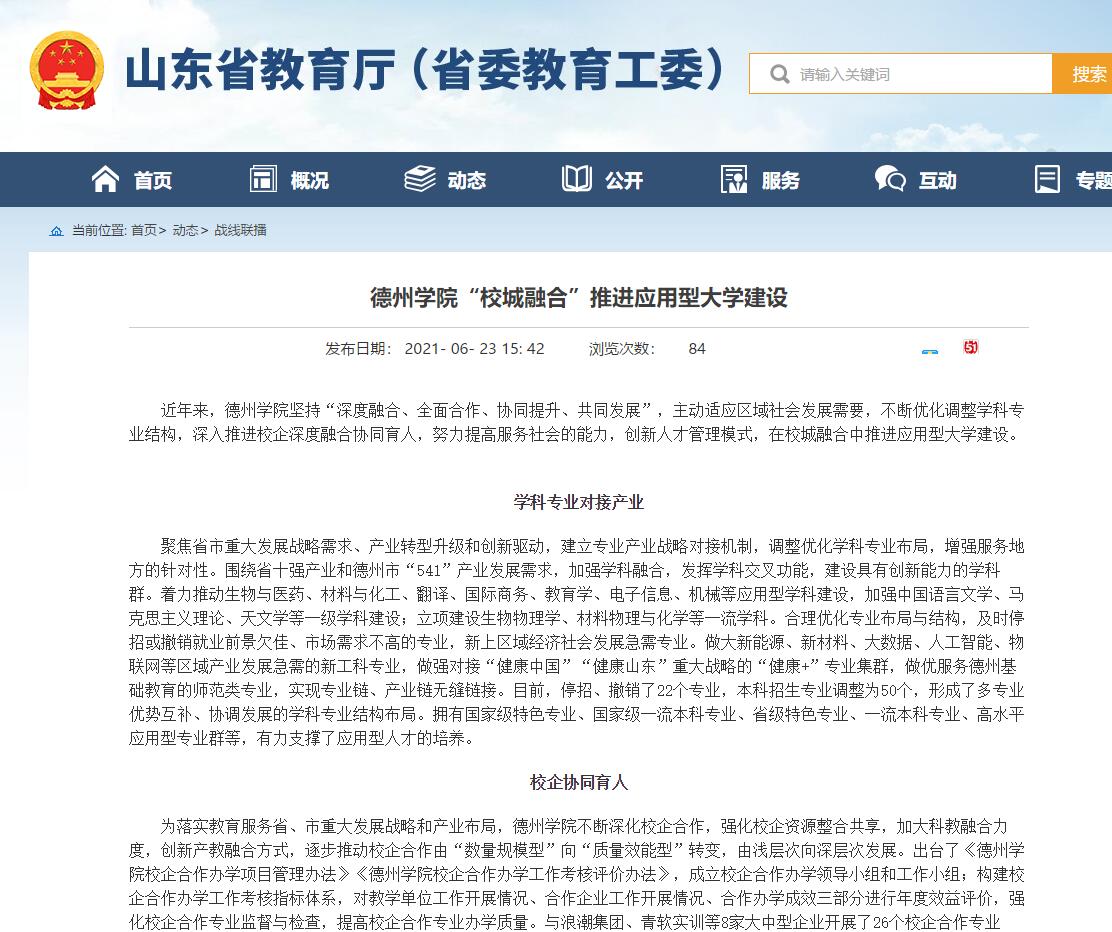Open 战线联播 breadcrumb link
Viewport: 1112px width, 932px height.
click(x=240, y=230)
